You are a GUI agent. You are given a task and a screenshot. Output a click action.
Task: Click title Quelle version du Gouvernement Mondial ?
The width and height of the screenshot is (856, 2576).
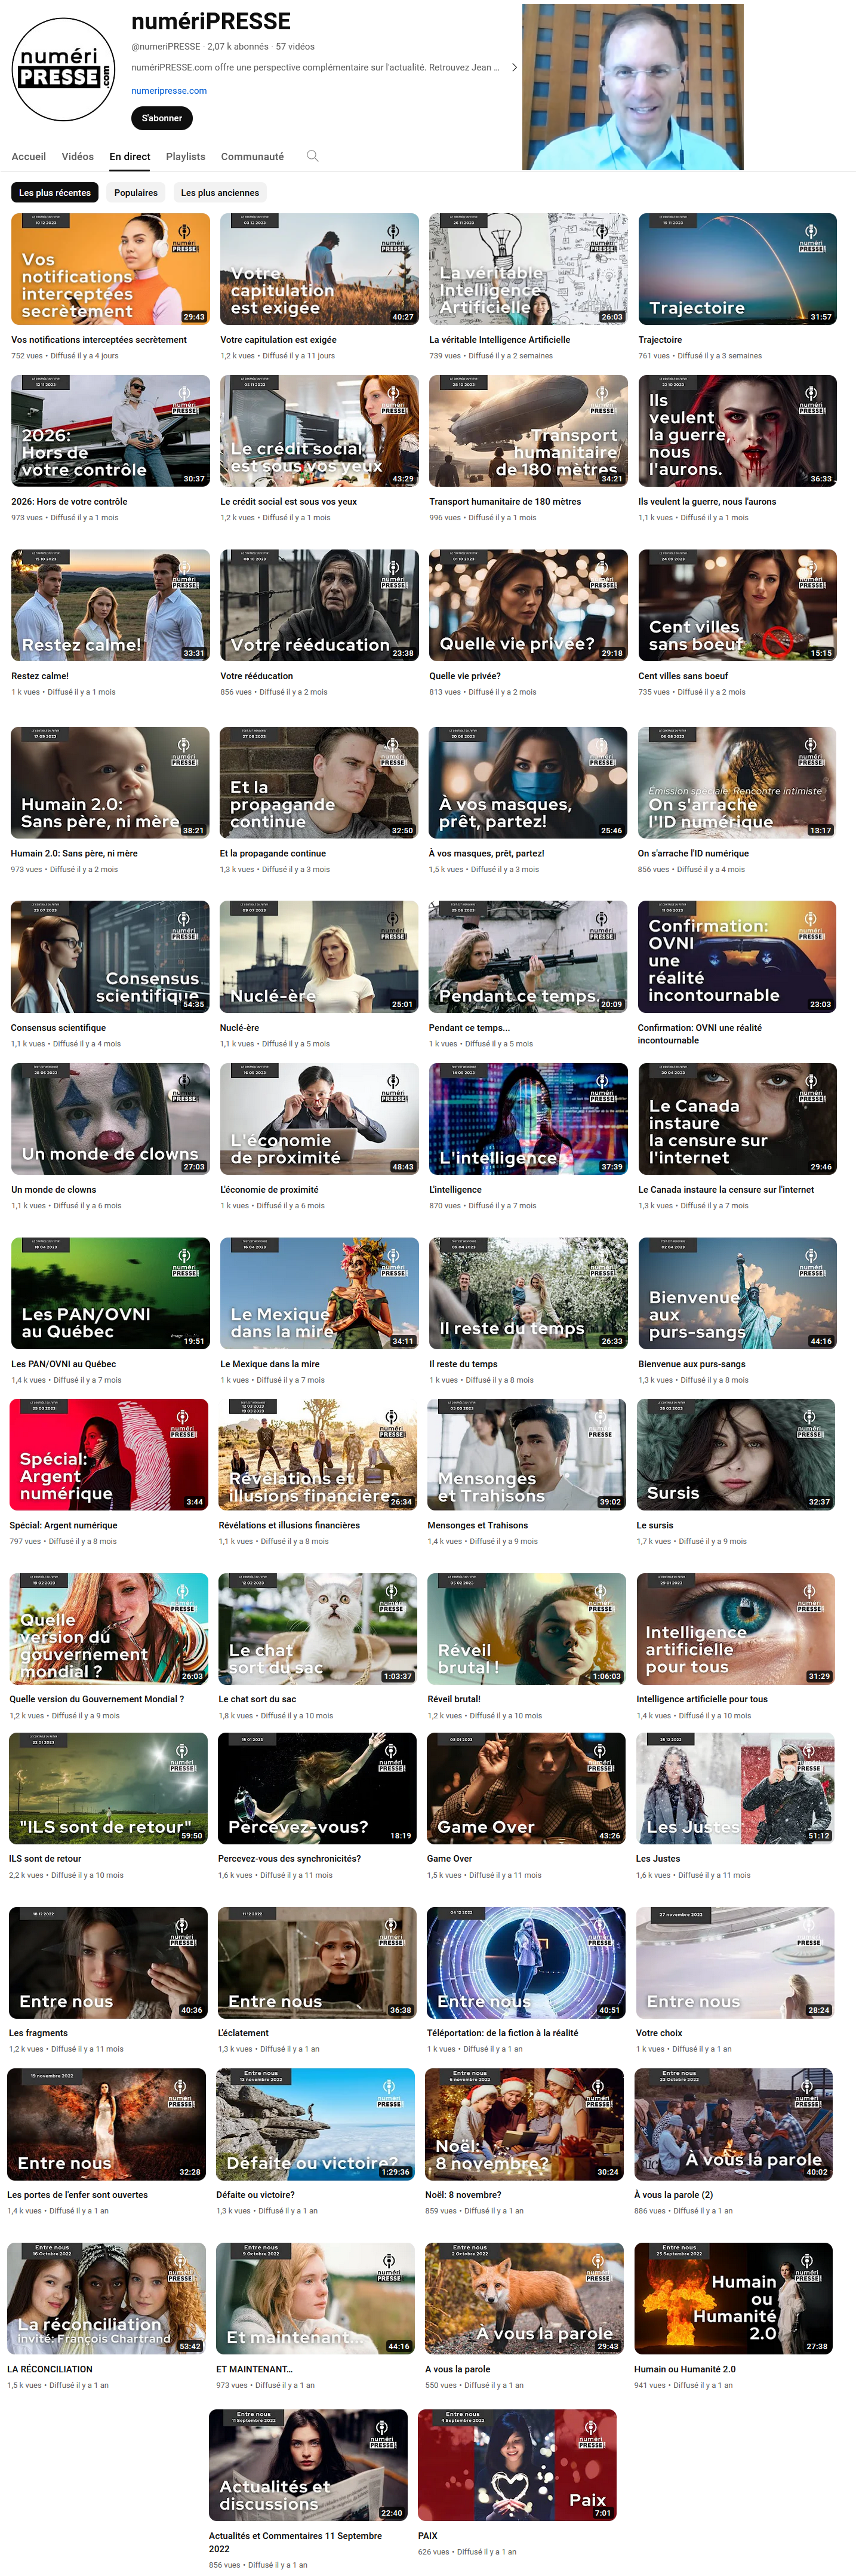pyautogui.click(x=96, y=1699)
